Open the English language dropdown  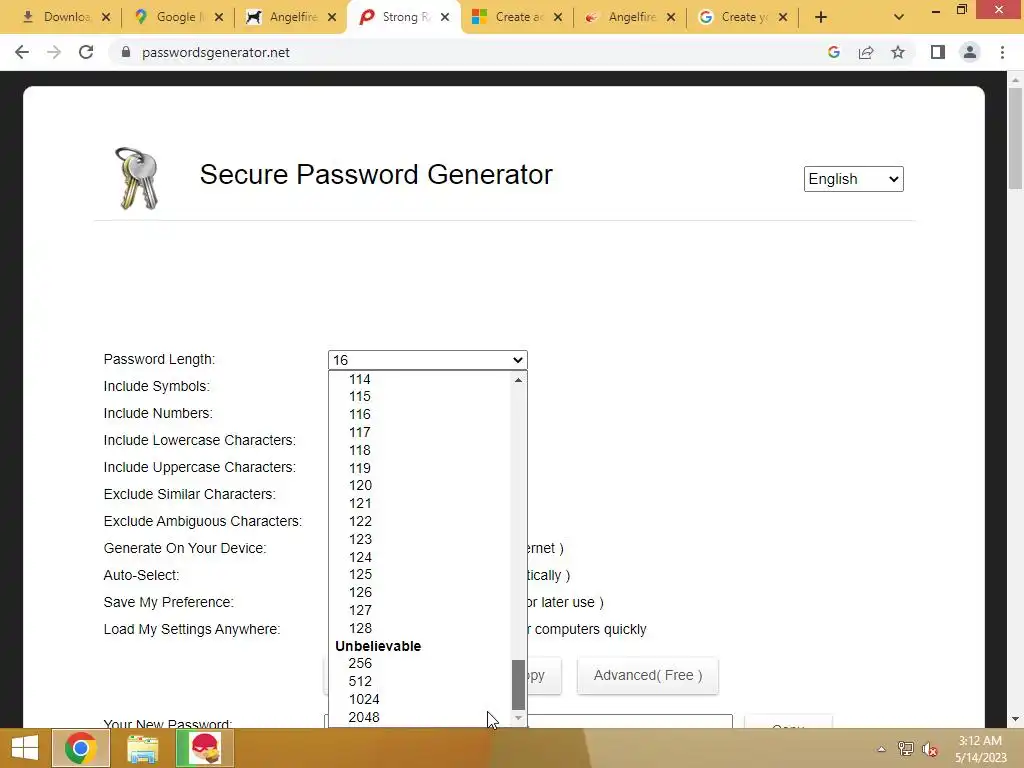(x=854, y=179)
